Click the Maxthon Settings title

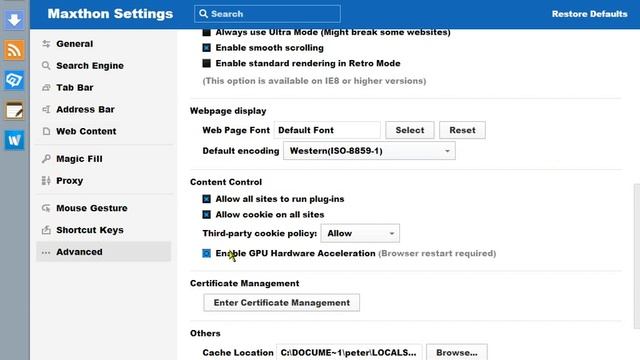(x=110, y=14)
